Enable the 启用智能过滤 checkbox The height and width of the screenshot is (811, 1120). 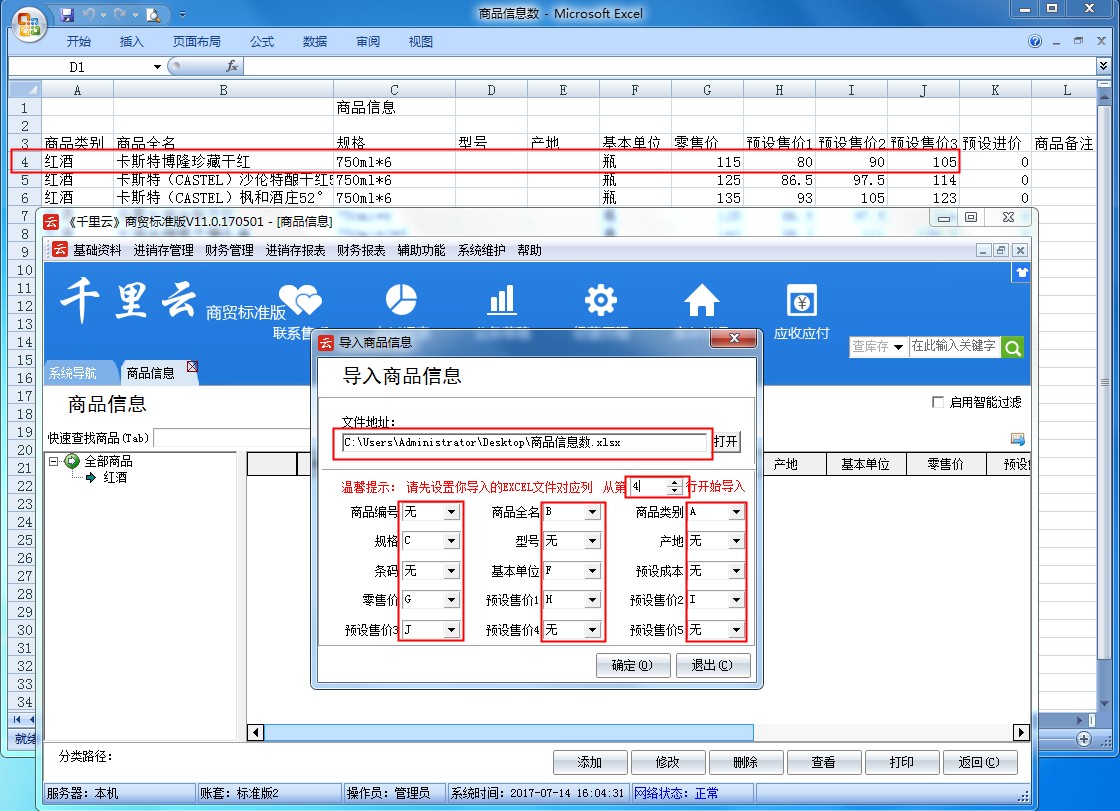pos(937,402)
